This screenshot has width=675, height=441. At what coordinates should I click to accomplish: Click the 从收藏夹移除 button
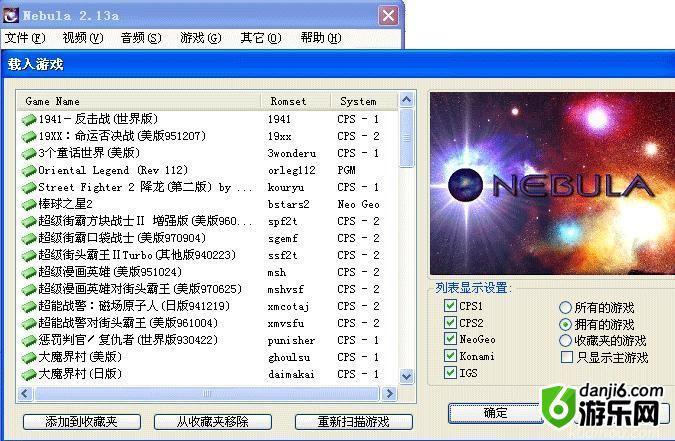coord(213,422)
